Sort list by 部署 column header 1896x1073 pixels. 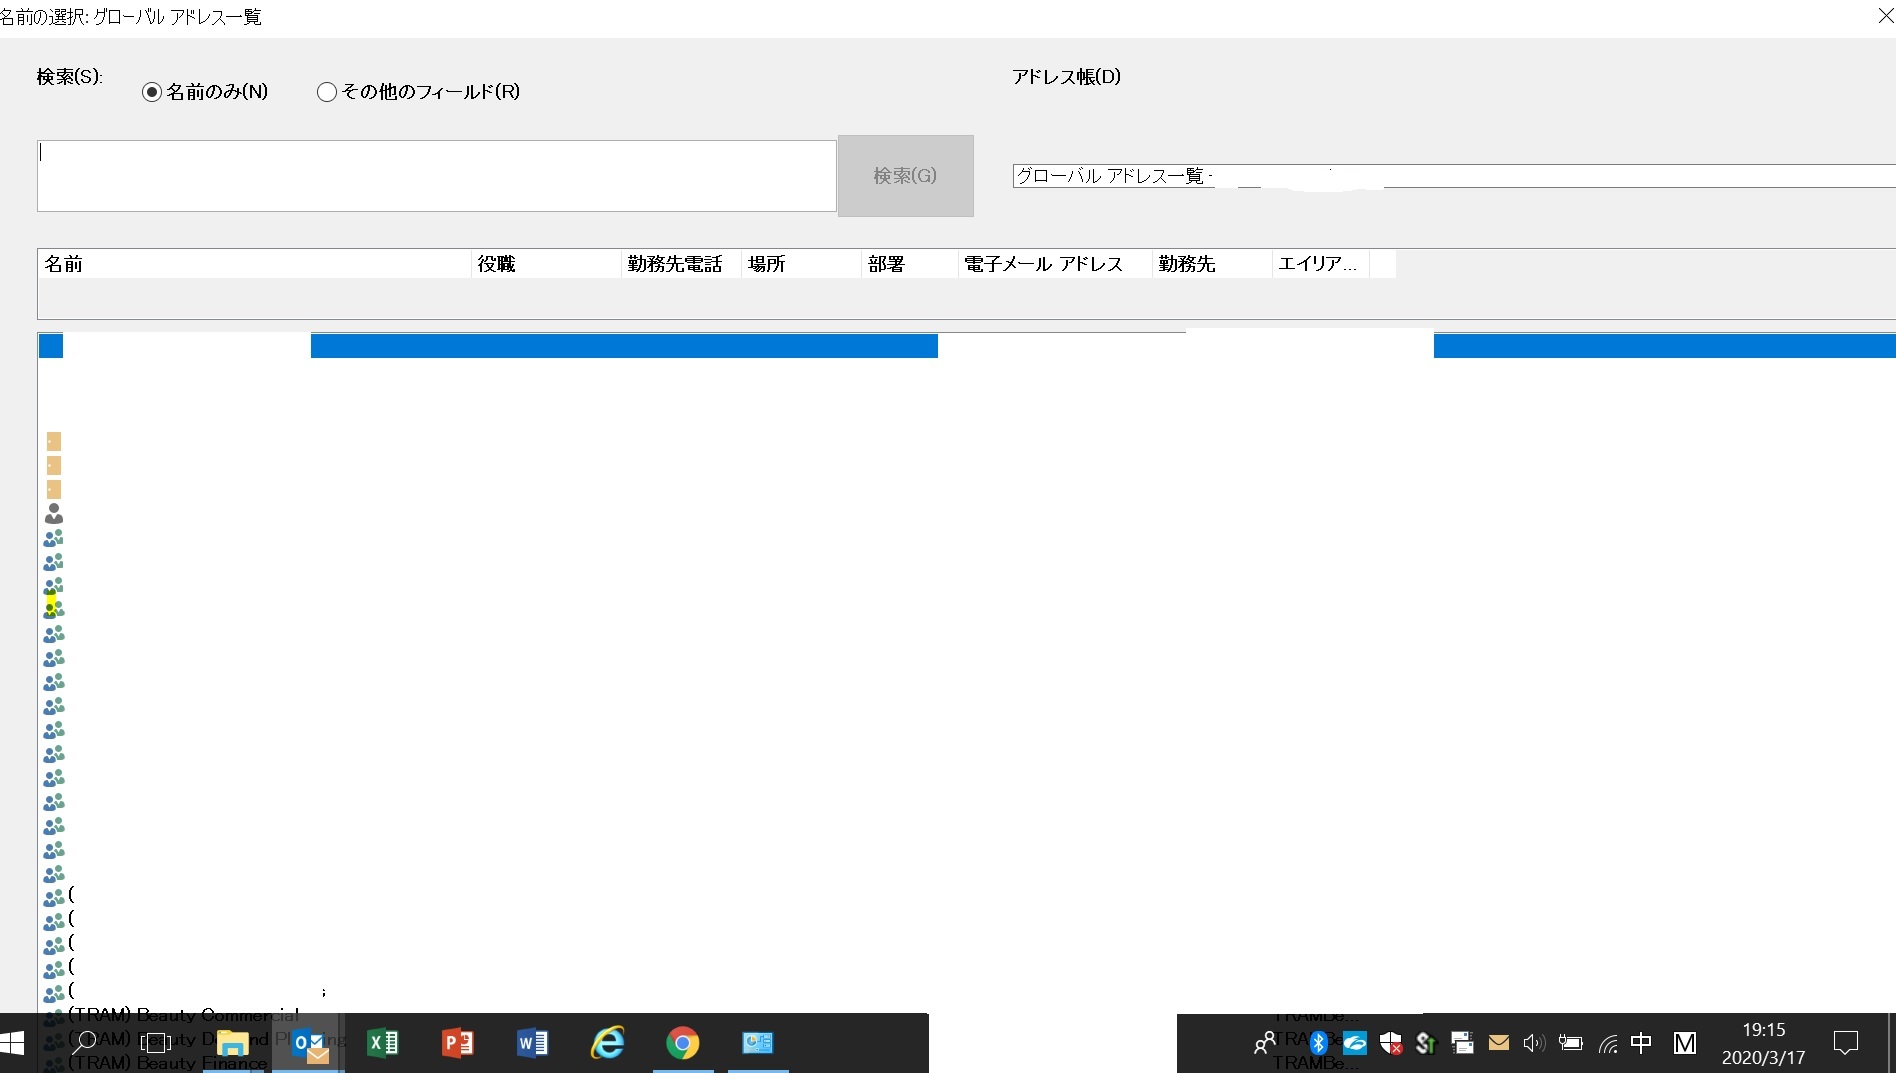pos(910,264)
